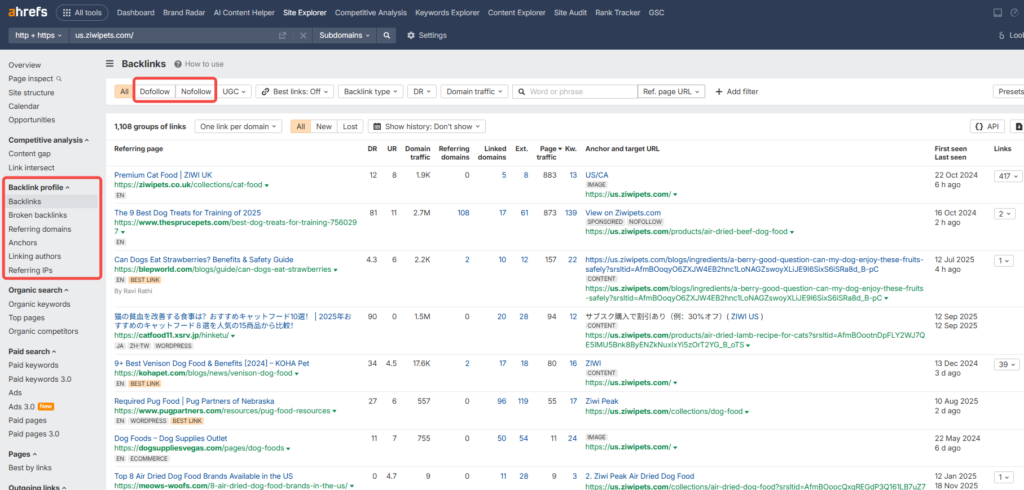
Task: Open the Ref. page URL dropdown
Action: (x=671, y=91)
